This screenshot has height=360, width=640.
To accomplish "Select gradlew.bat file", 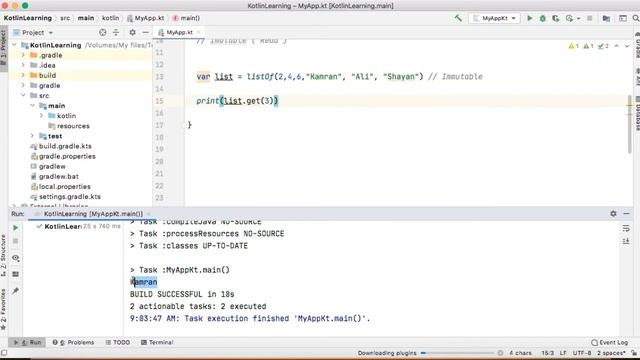I will click(58, 176).
